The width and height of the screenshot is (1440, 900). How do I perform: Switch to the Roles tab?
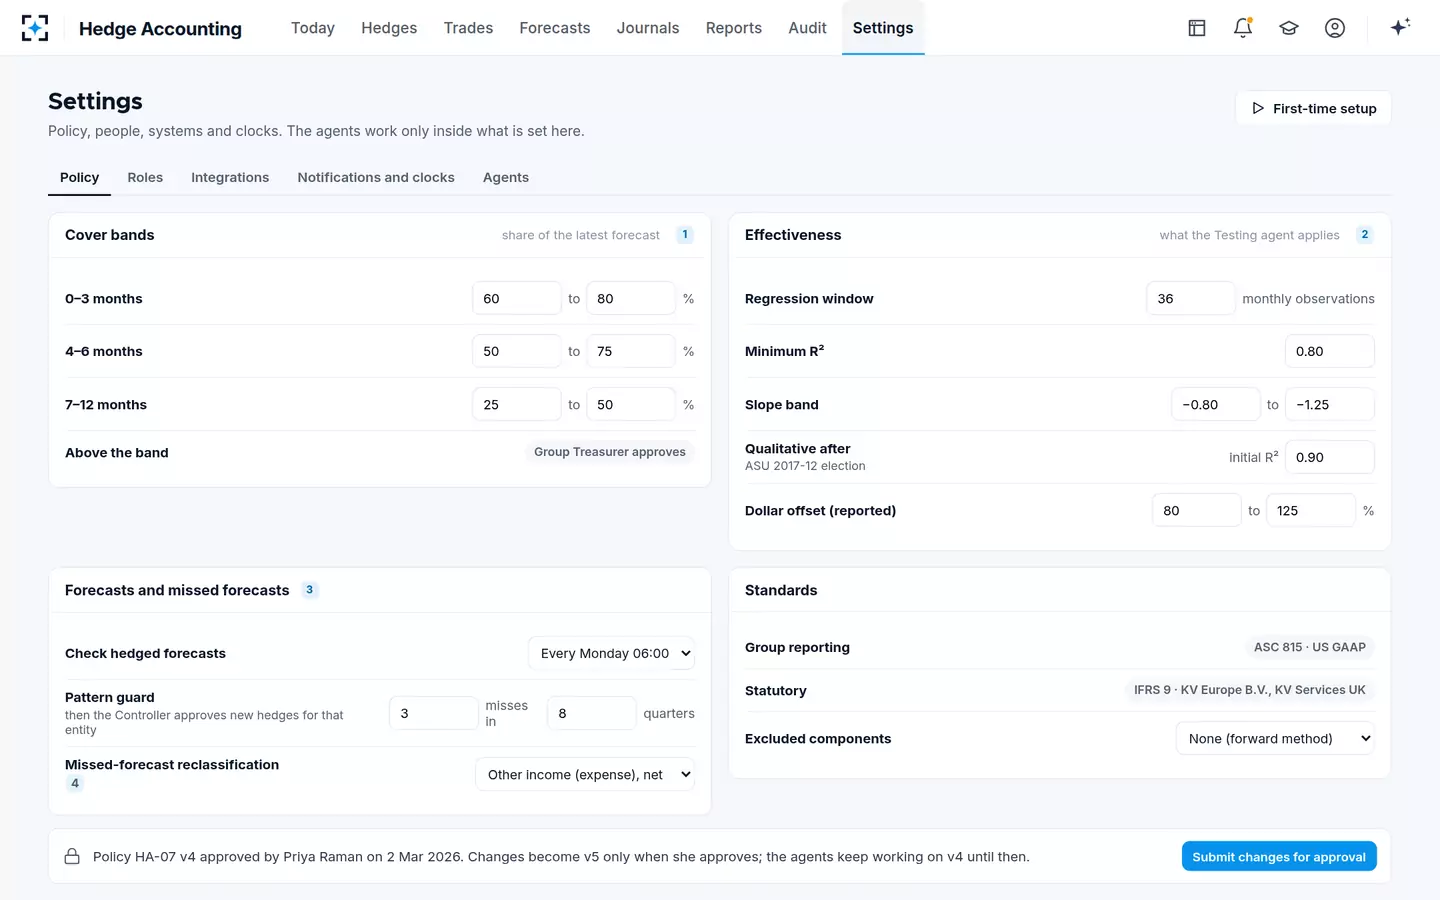[145, 177]
